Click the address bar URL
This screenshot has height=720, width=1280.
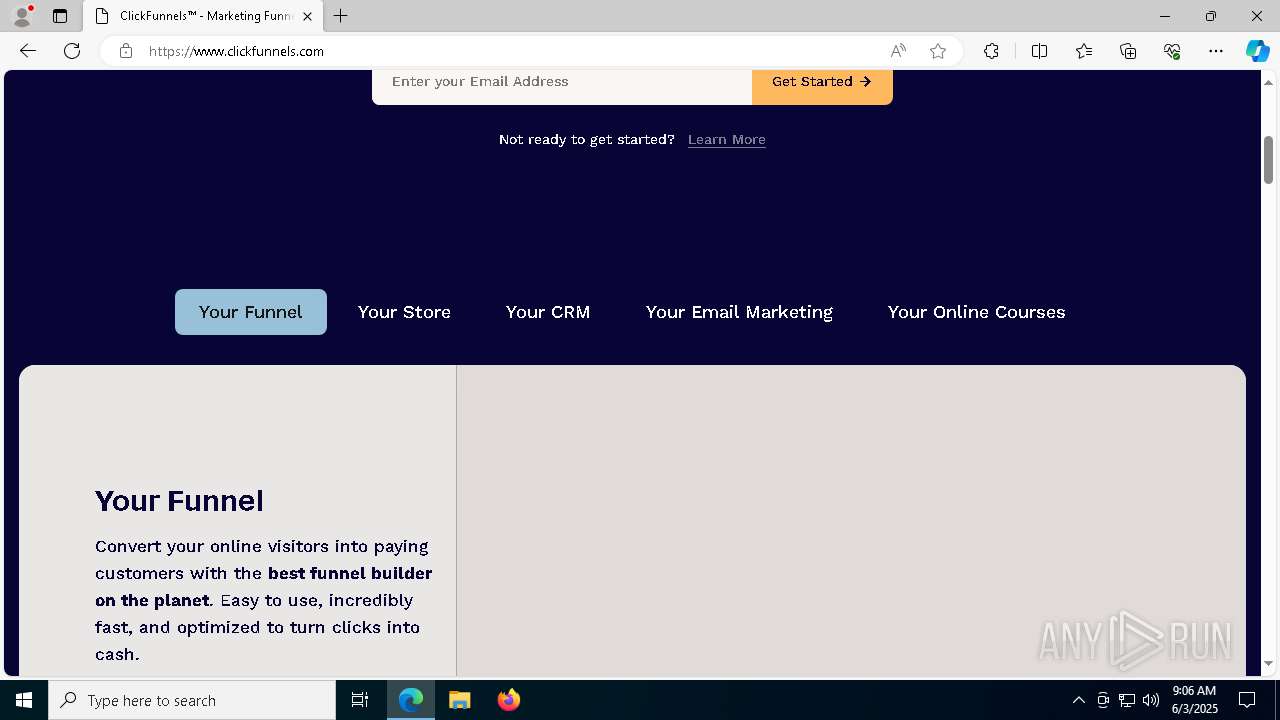pos(236,51)
